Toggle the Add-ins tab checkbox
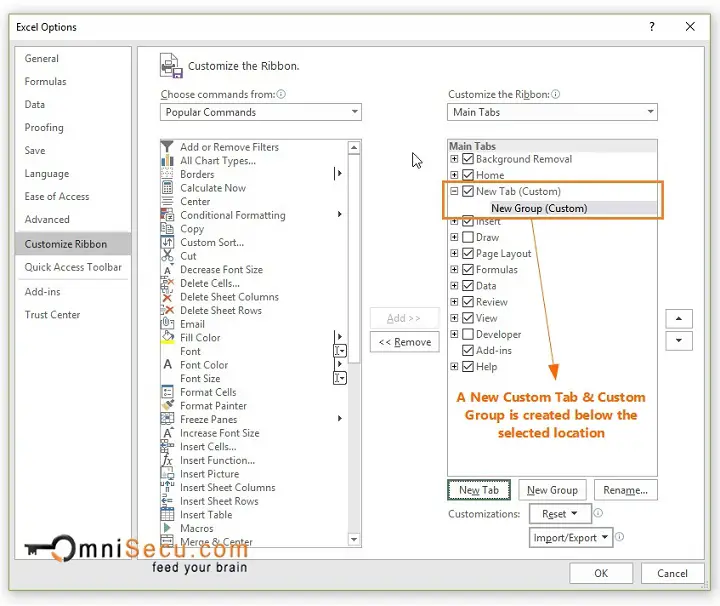 467,350
